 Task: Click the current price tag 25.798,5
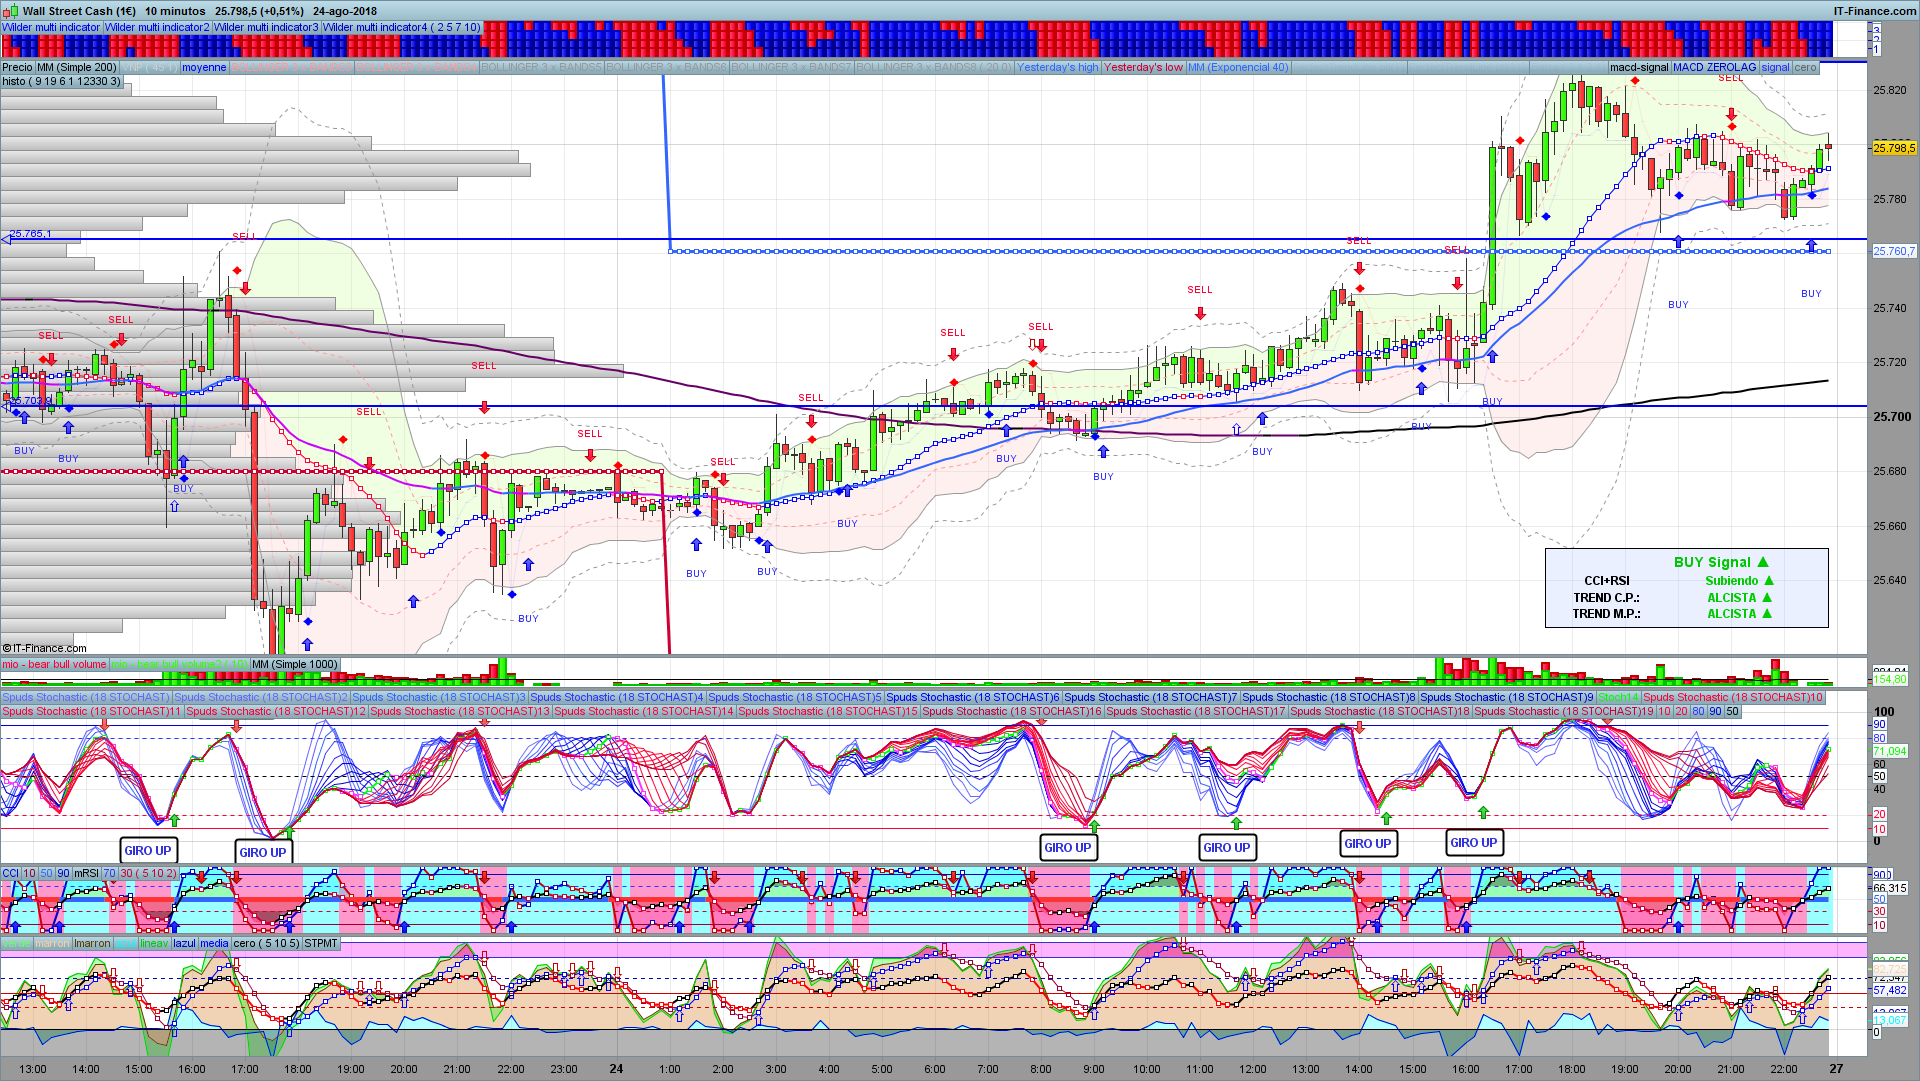(x=1894, y=148)
